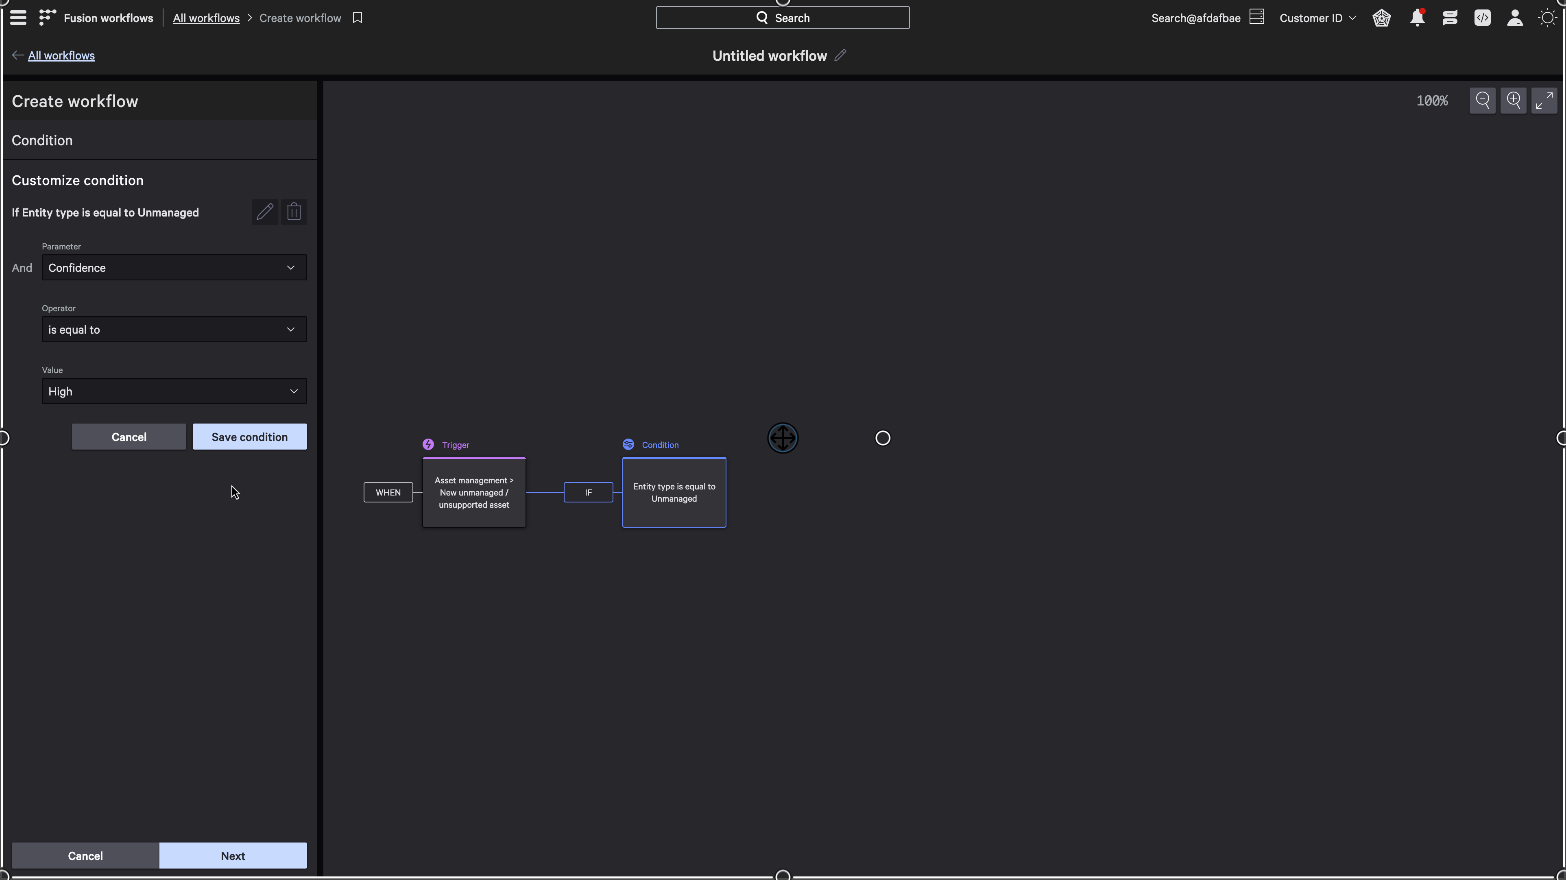Click the Customize condition heading
This screenshot has height=880, width=1566.
[x=78, y=181]
